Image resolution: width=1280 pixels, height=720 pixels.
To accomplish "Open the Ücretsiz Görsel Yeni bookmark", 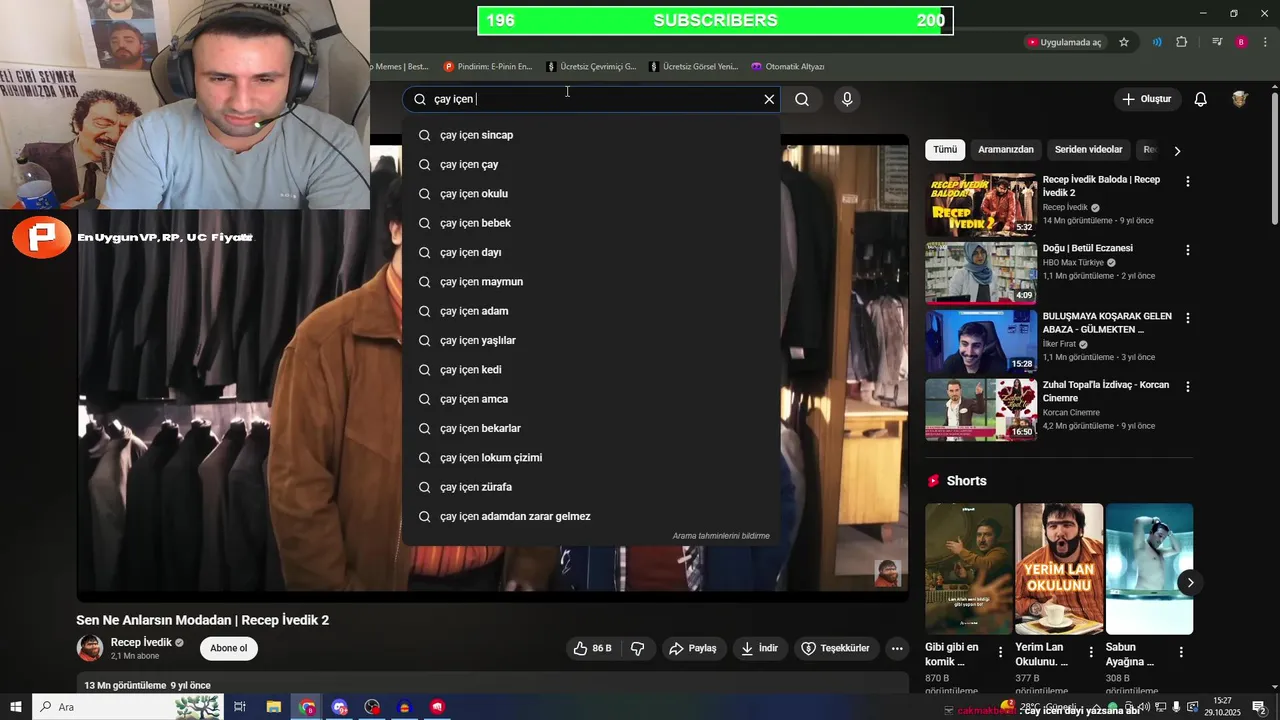I will pyautogui.click(x=693, y=67).
